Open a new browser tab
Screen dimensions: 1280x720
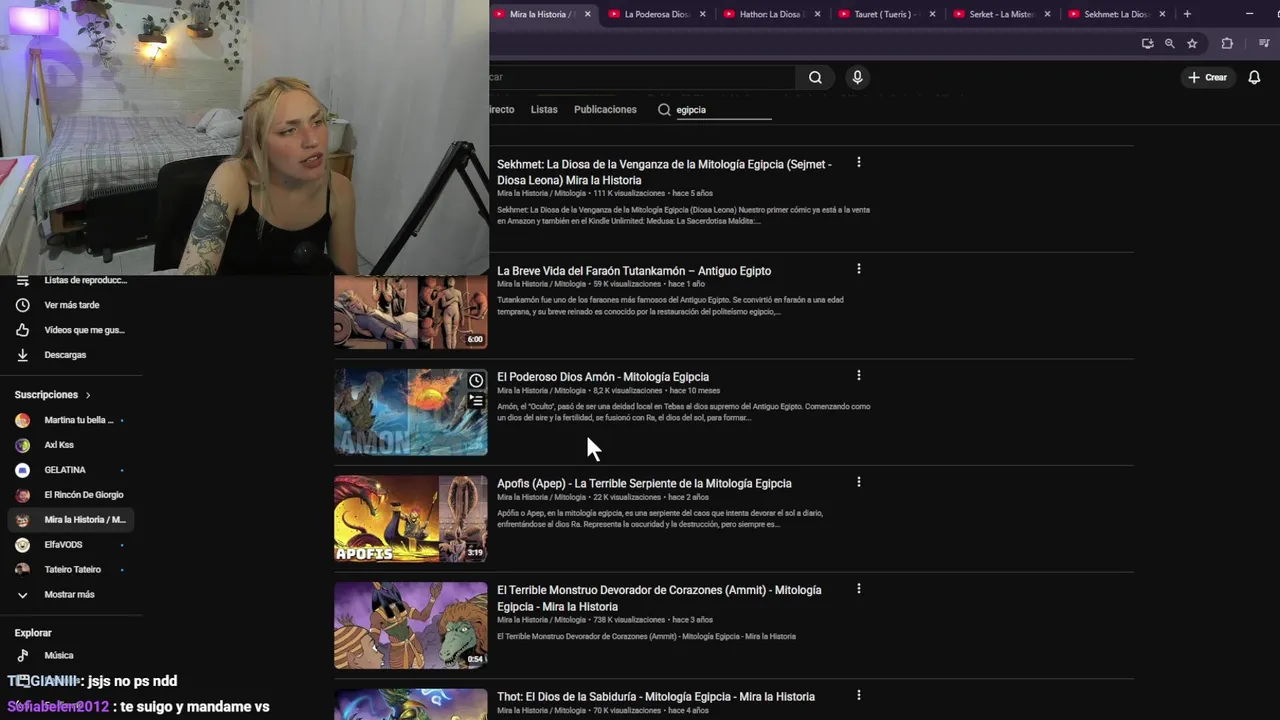[x=1187, y=14]
